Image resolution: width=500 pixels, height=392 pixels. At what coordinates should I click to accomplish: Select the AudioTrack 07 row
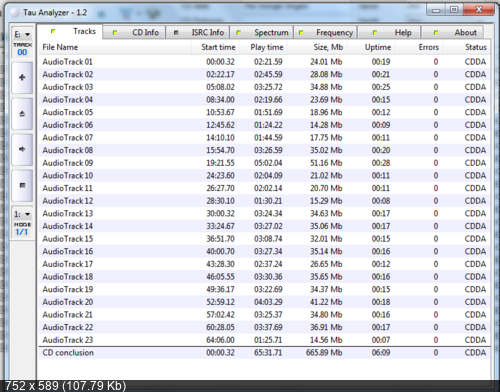(264, 138)
